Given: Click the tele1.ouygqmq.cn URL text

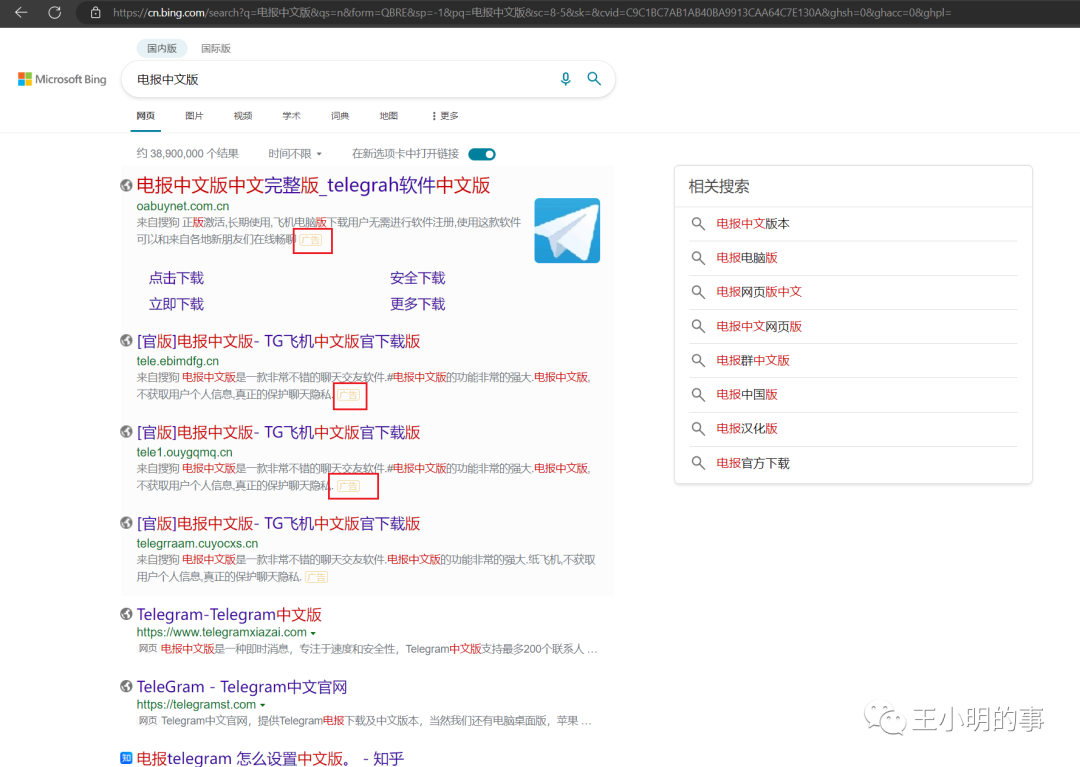Looking at the screenshot, I should (x=185, y=452).
